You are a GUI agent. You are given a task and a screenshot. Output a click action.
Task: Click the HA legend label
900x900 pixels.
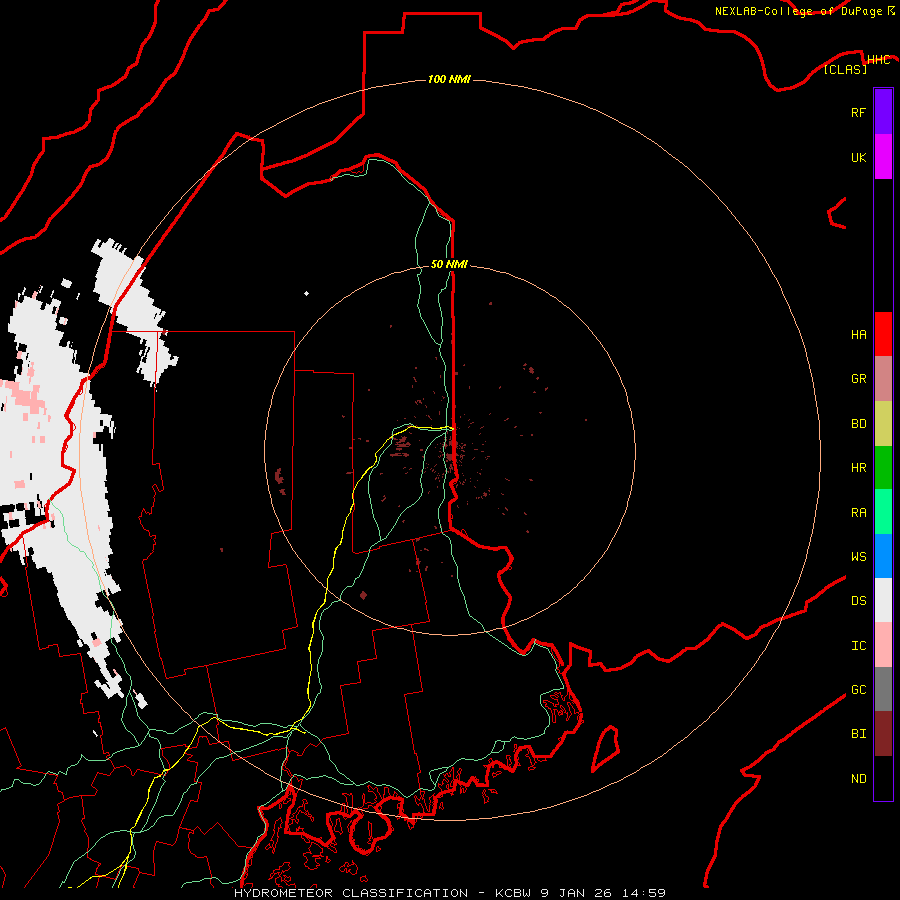coord(858,334)
